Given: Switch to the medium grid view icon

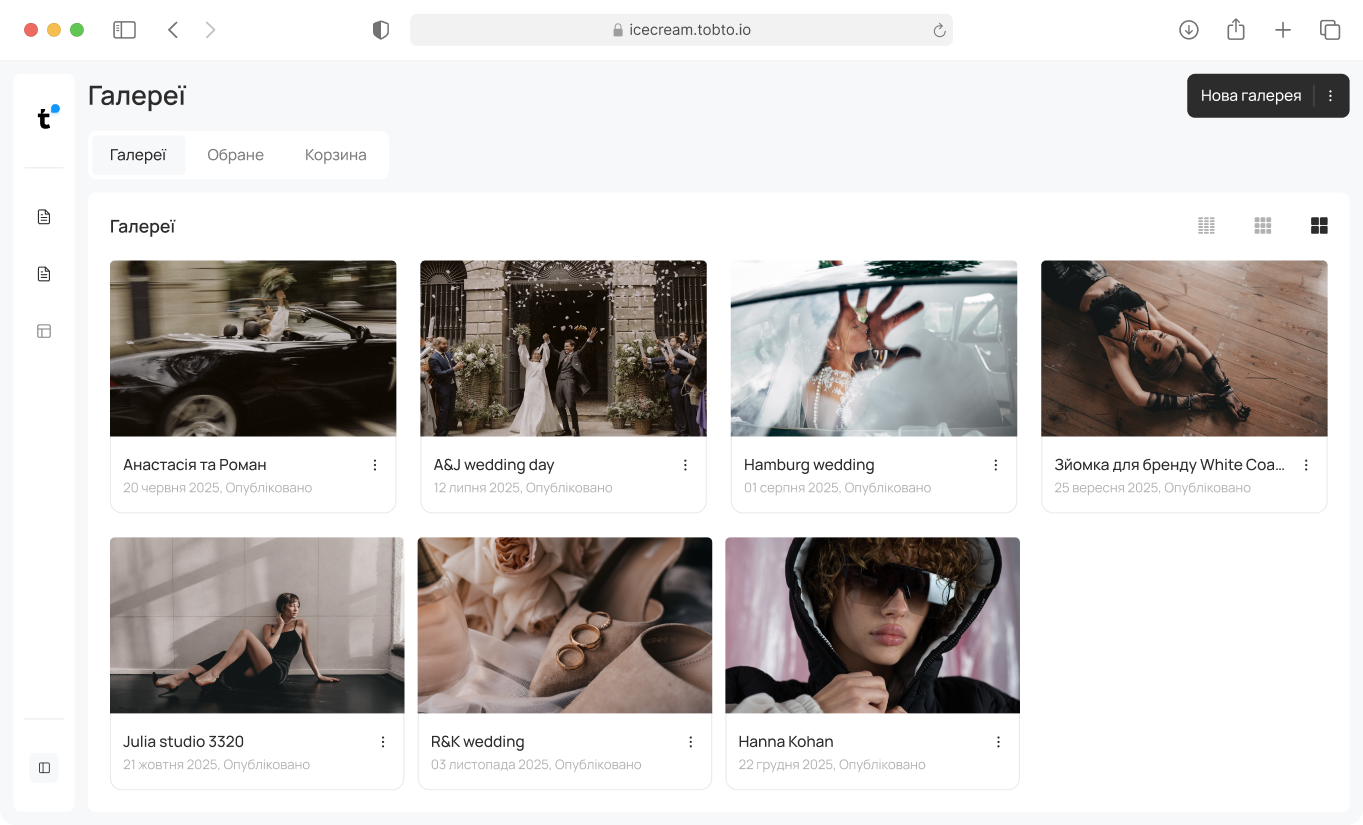Looking at the screenshot, I should pyautogui.click(x=1263, y=226).
